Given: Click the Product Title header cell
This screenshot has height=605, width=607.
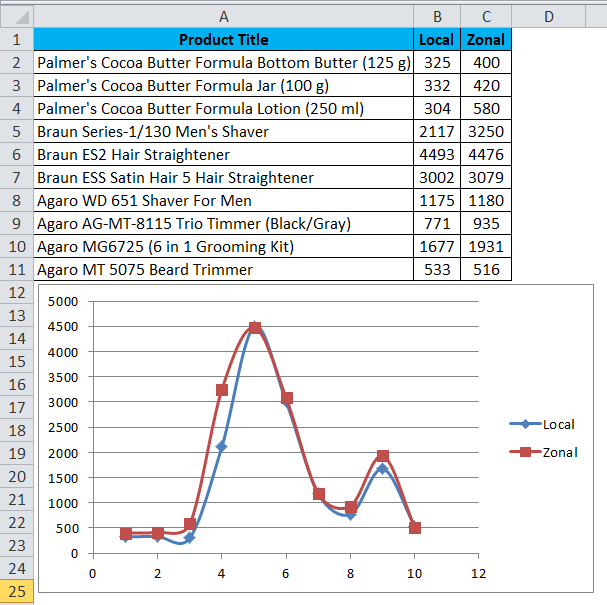Looking at the screenshot, I should pyautogui.click(x=224, y=39).
